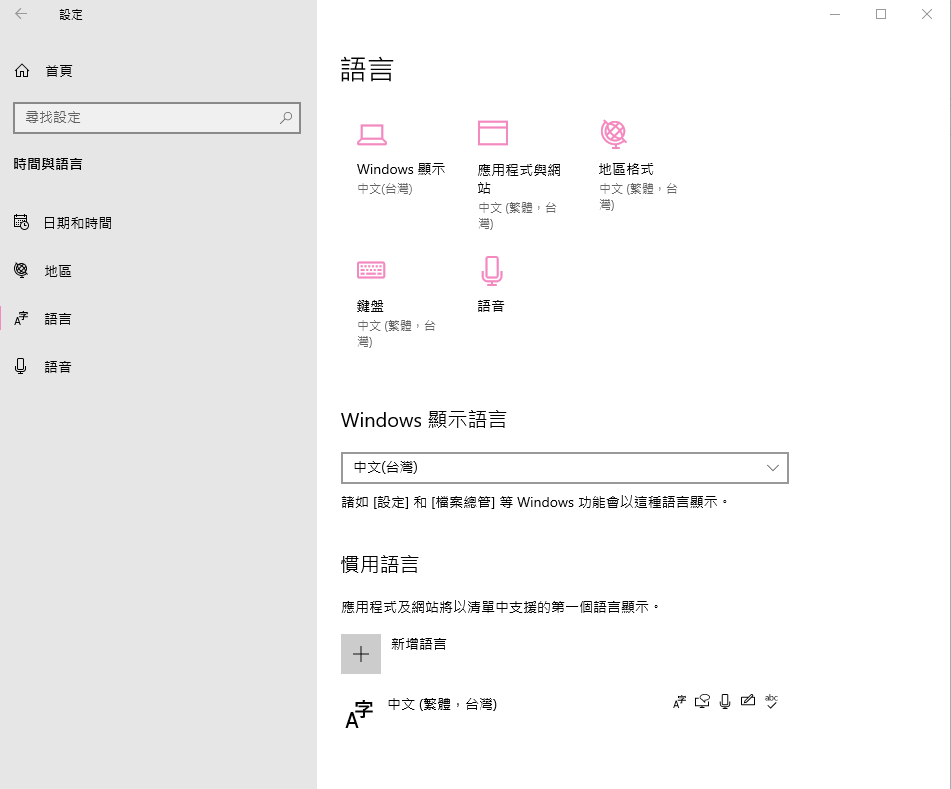Click the plus icon for 新增語言
Image resolution: width=951 pixels, height=789 pixels.
(361, 654)
